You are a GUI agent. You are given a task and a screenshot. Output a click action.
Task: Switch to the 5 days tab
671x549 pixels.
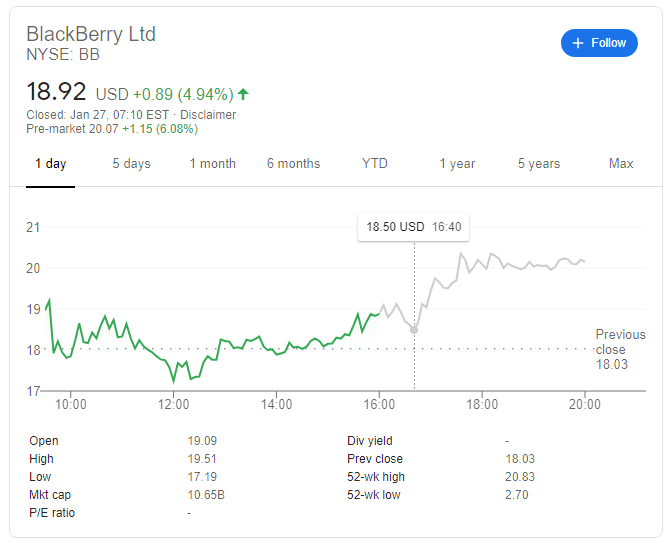[131, 164]
